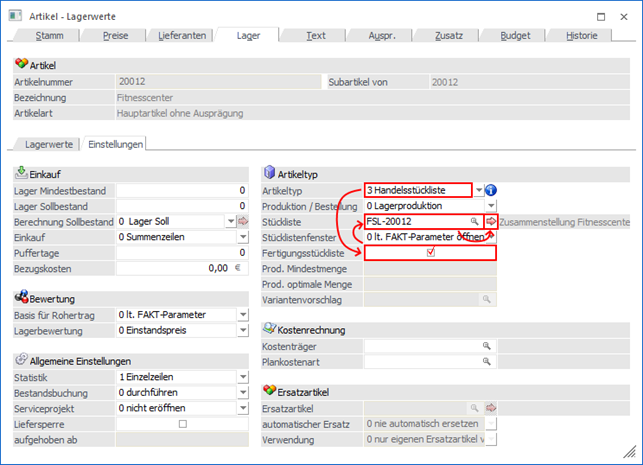Click the red arrow next to Ersatzartikel
Image resolution: width=643 pixels, height=465 pixels.
point(491,409)
